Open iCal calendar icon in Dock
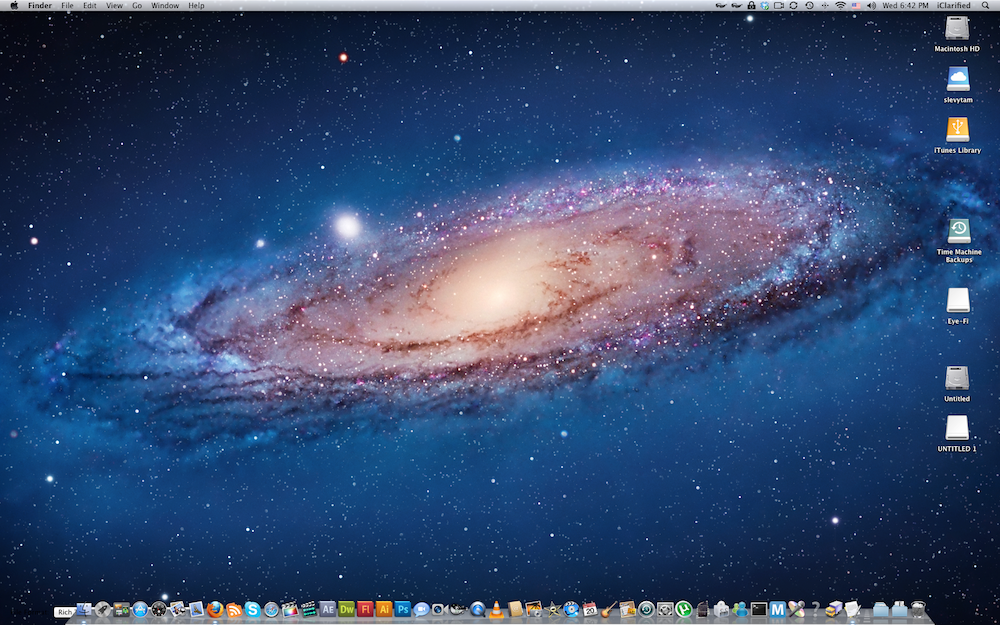Viewport: 1000px width, 625px height. [x=590, y=609]
